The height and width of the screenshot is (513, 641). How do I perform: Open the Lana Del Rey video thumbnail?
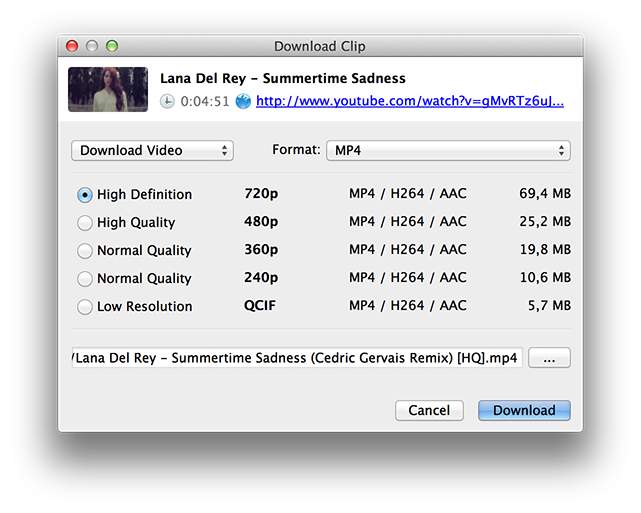click(108, 89)
